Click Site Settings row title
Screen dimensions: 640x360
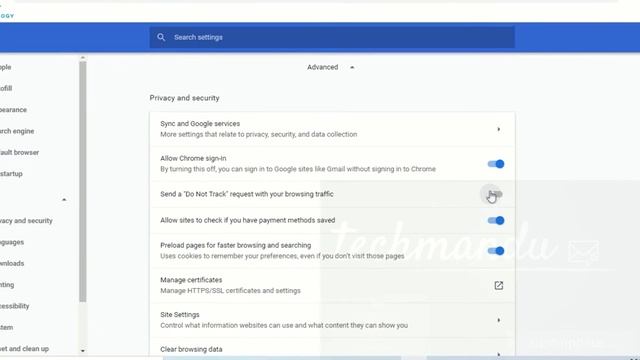tap(180, 315)
